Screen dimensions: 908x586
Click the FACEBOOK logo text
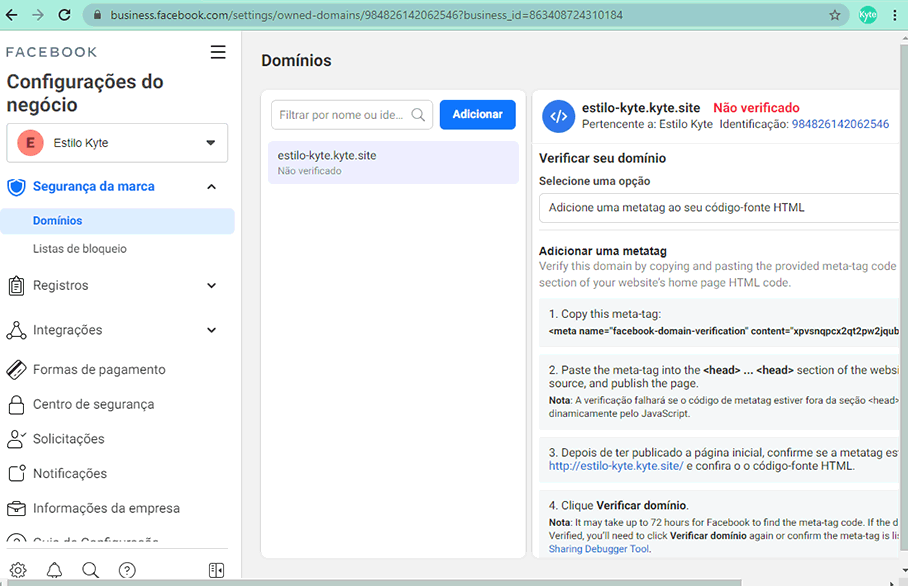click(x=52, y=52)
